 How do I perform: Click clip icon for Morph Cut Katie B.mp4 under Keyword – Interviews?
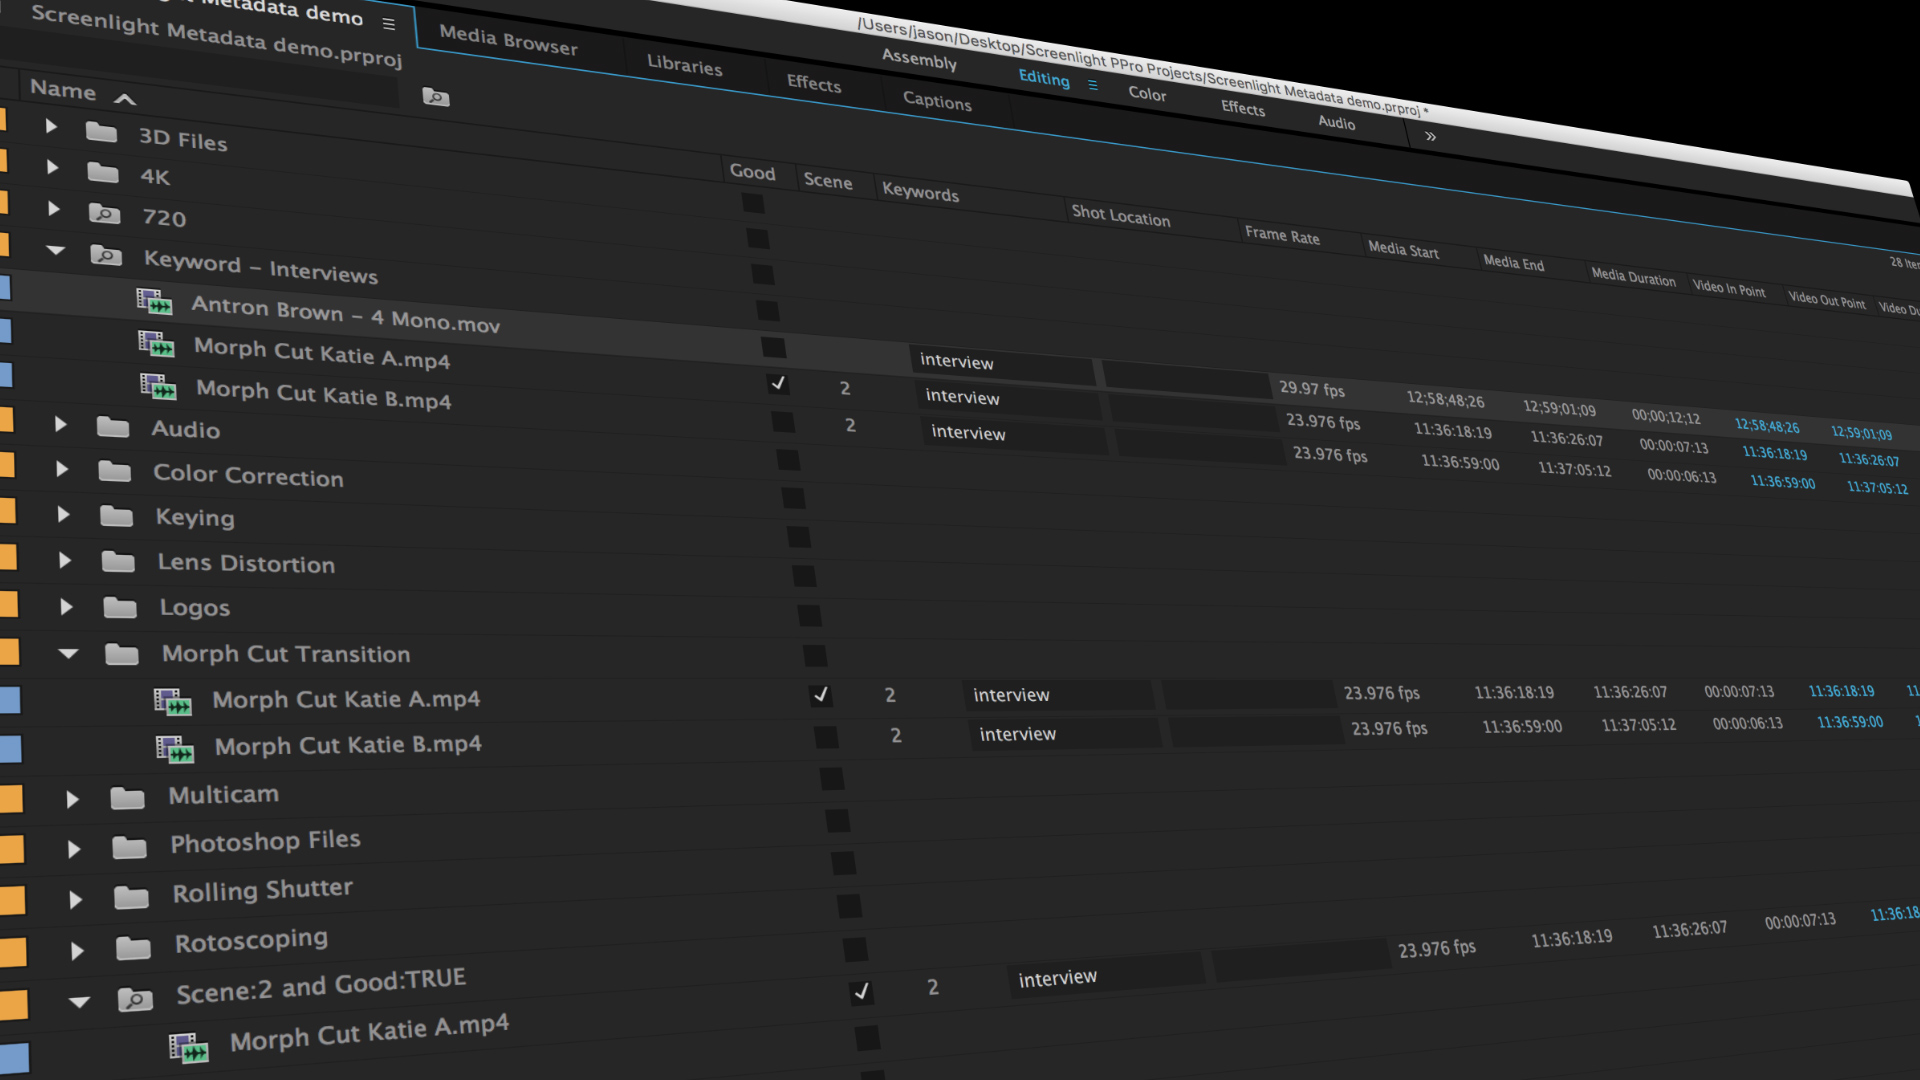tap(158, 385)
